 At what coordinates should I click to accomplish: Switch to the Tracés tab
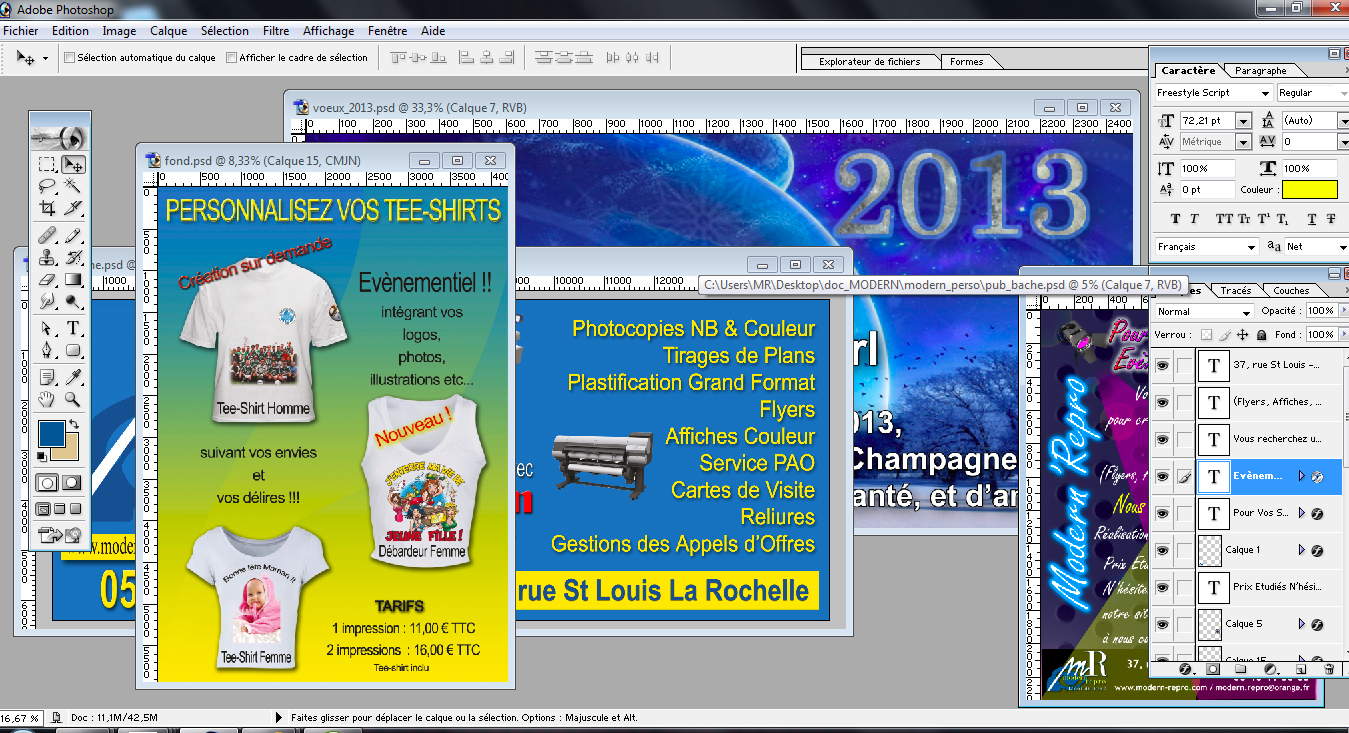pyautogui.click(x=1236, y=291)
